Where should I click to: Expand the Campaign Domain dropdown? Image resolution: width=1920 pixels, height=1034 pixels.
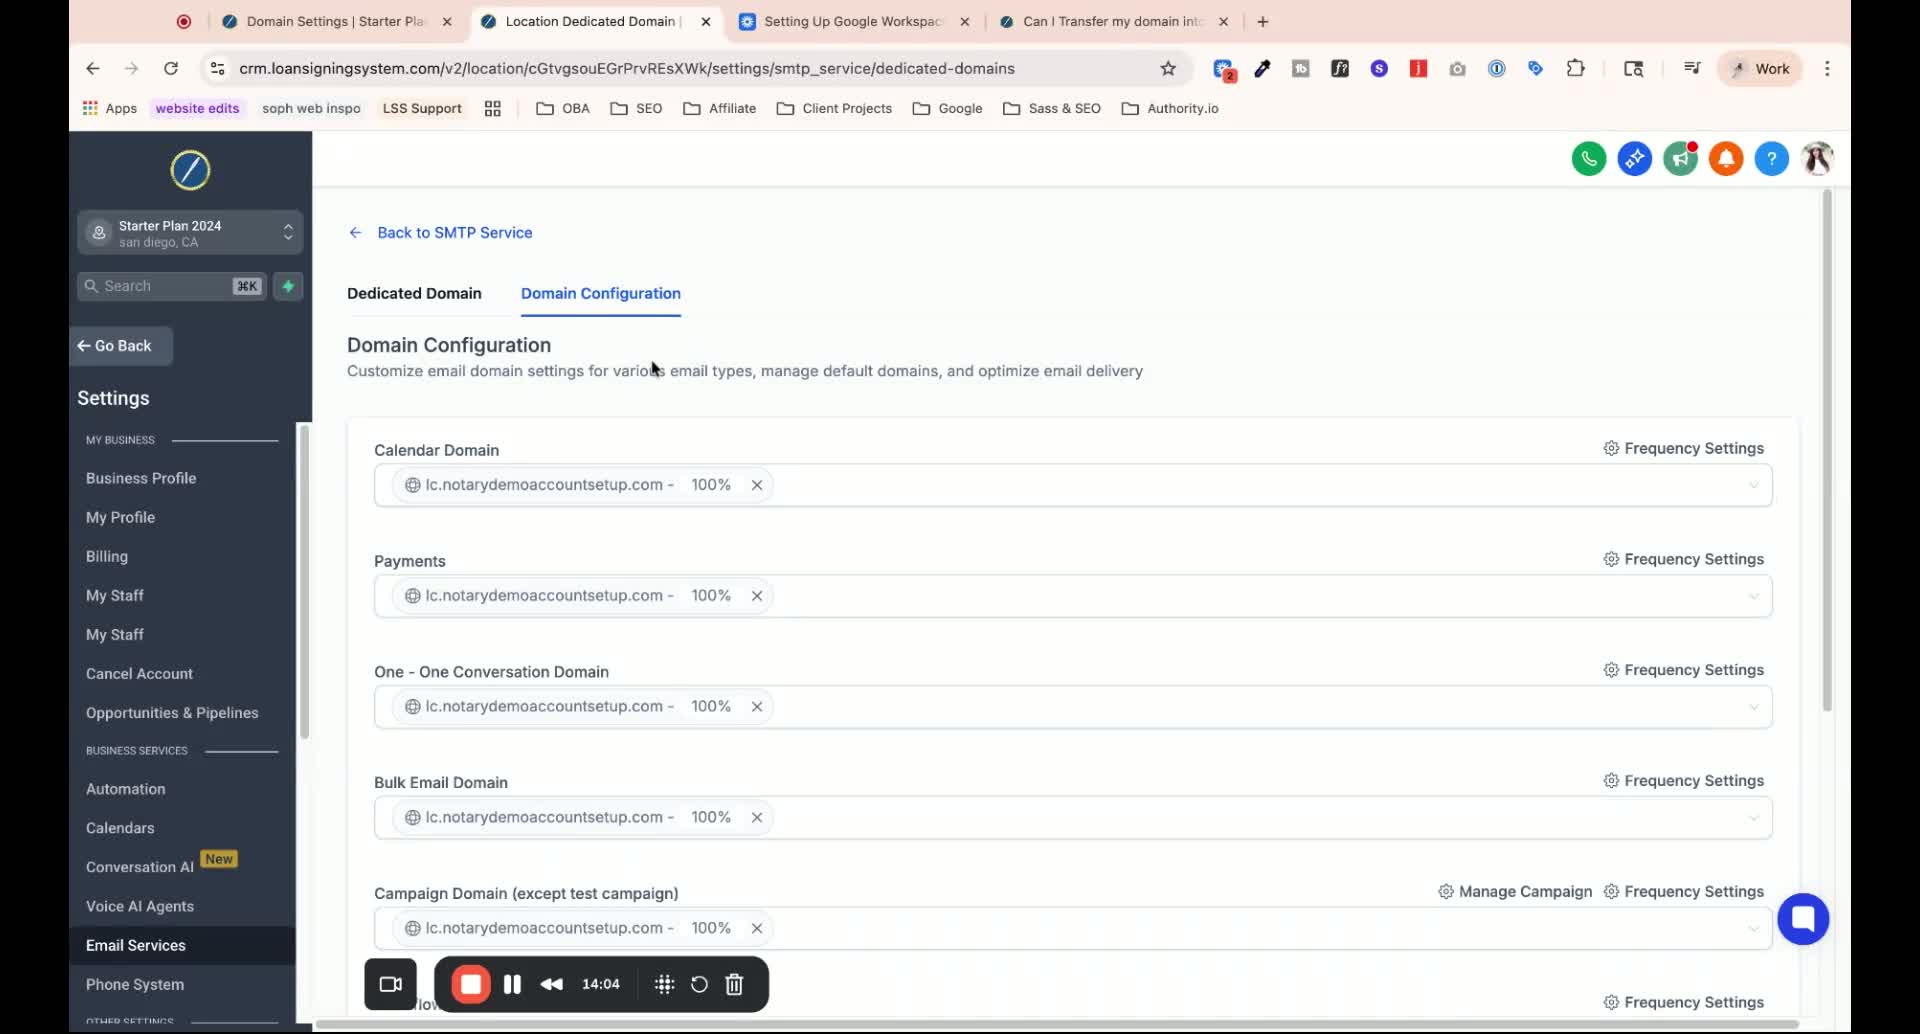tap(1753, 929)
